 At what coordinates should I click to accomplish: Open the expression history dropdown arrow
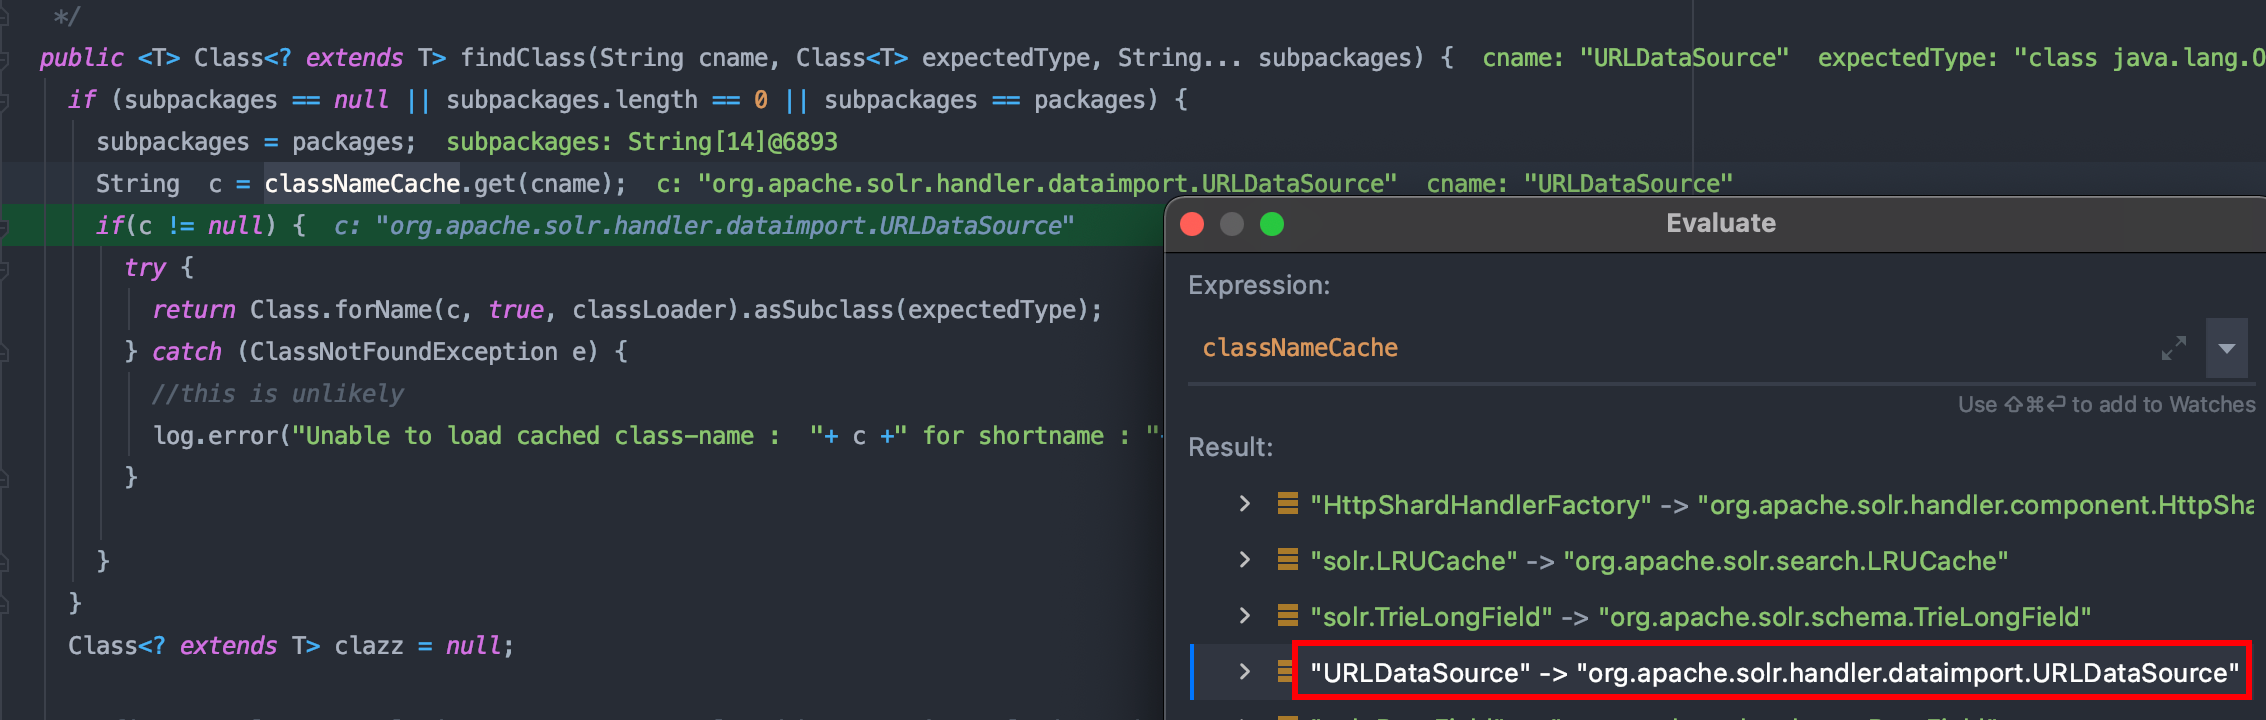pos(2227,348)
